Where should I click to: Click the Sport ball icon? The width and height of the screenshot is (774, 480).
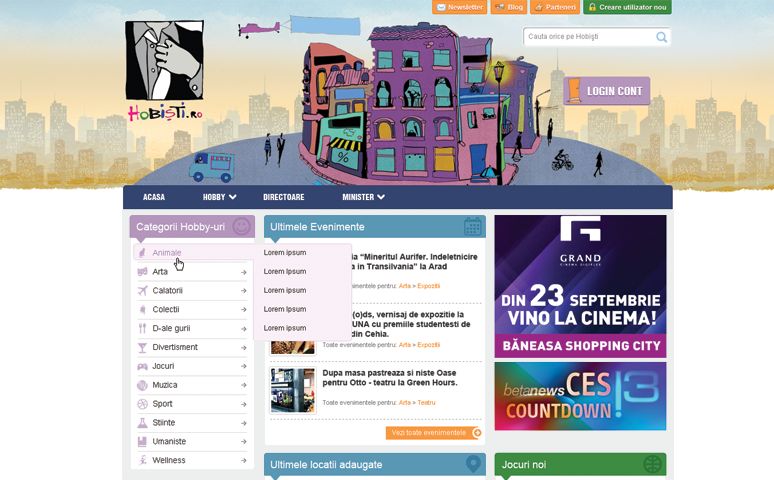tap(142, 404)
